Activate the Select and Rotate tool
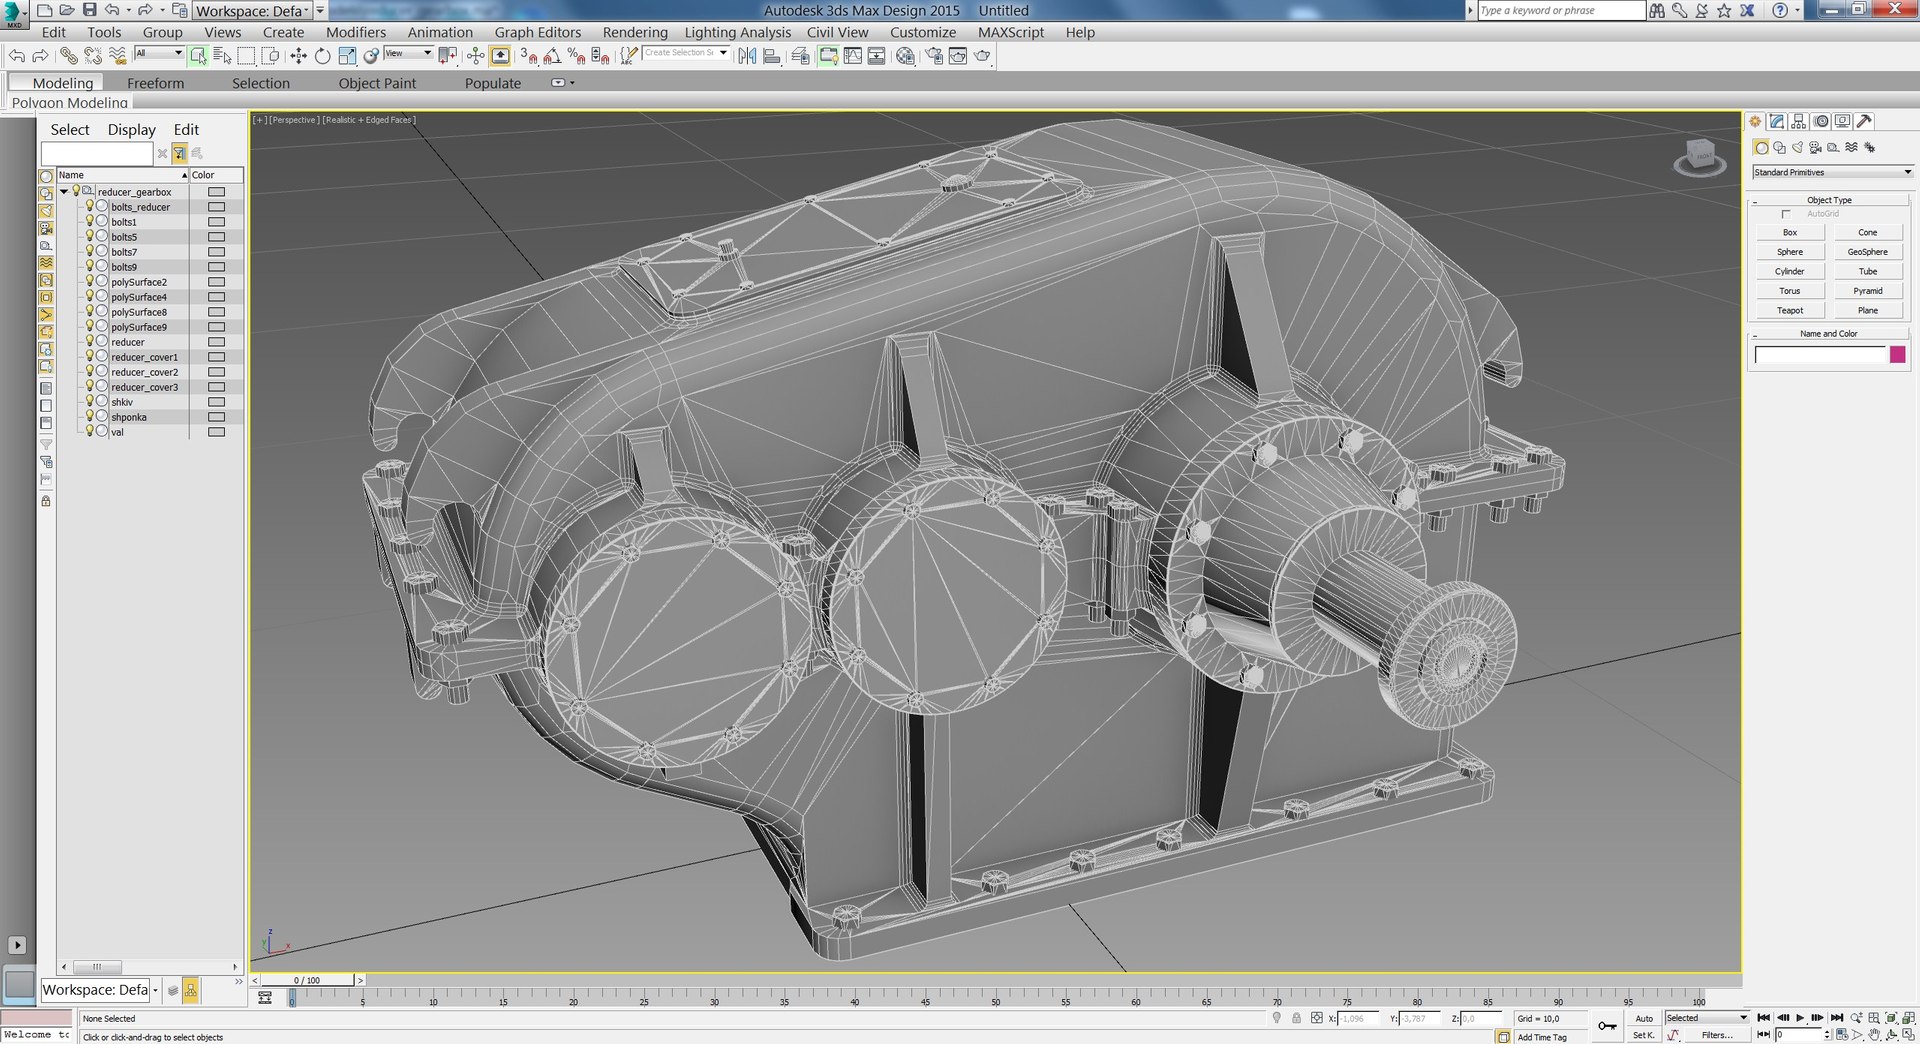The image size is (1920, 1044). 322,56
